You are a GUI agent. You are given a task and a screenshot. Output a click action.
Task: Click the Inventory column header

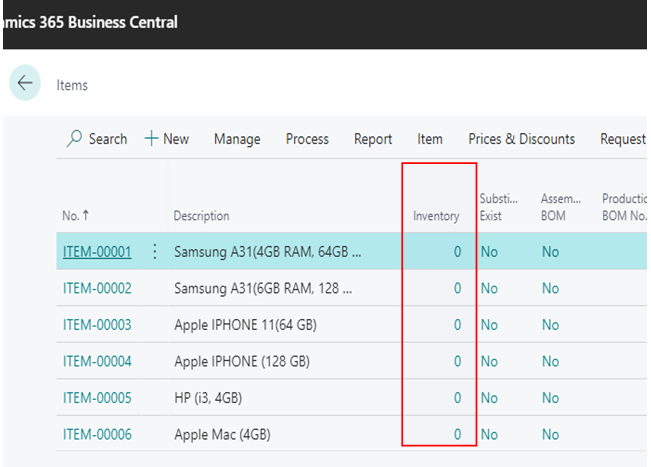pyautogui.click(x=436, y=216)
